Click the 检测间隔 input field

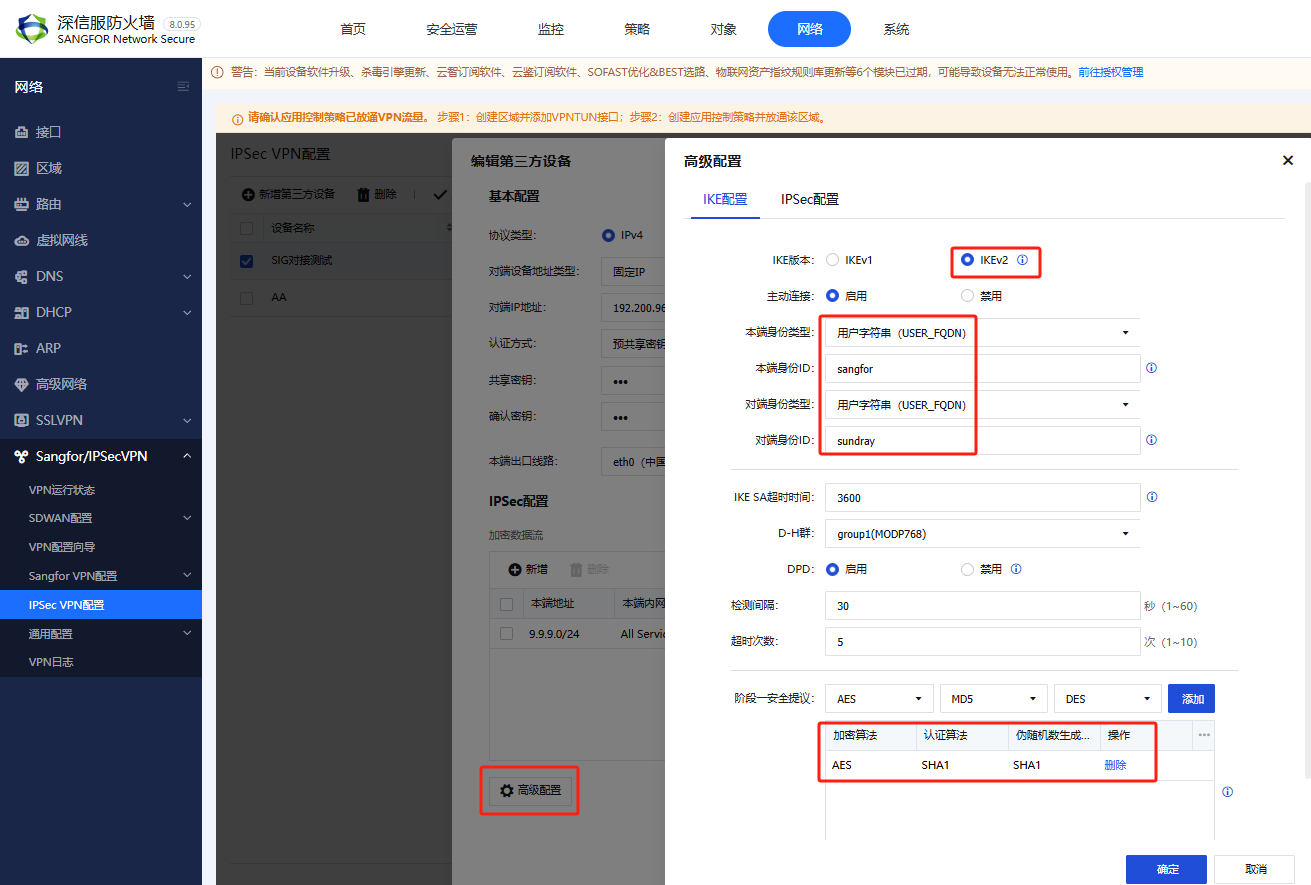pos(983,606)
